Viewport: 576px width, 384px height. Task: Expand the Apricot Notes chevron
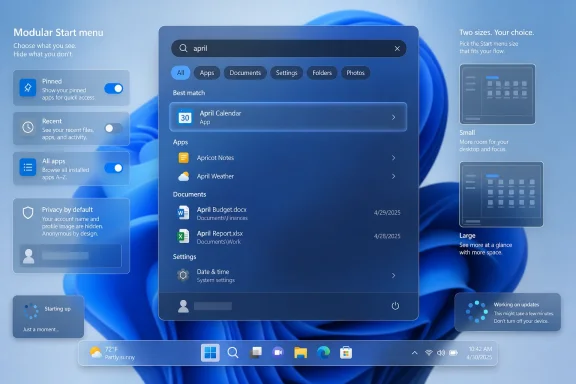tap(393, 158)
